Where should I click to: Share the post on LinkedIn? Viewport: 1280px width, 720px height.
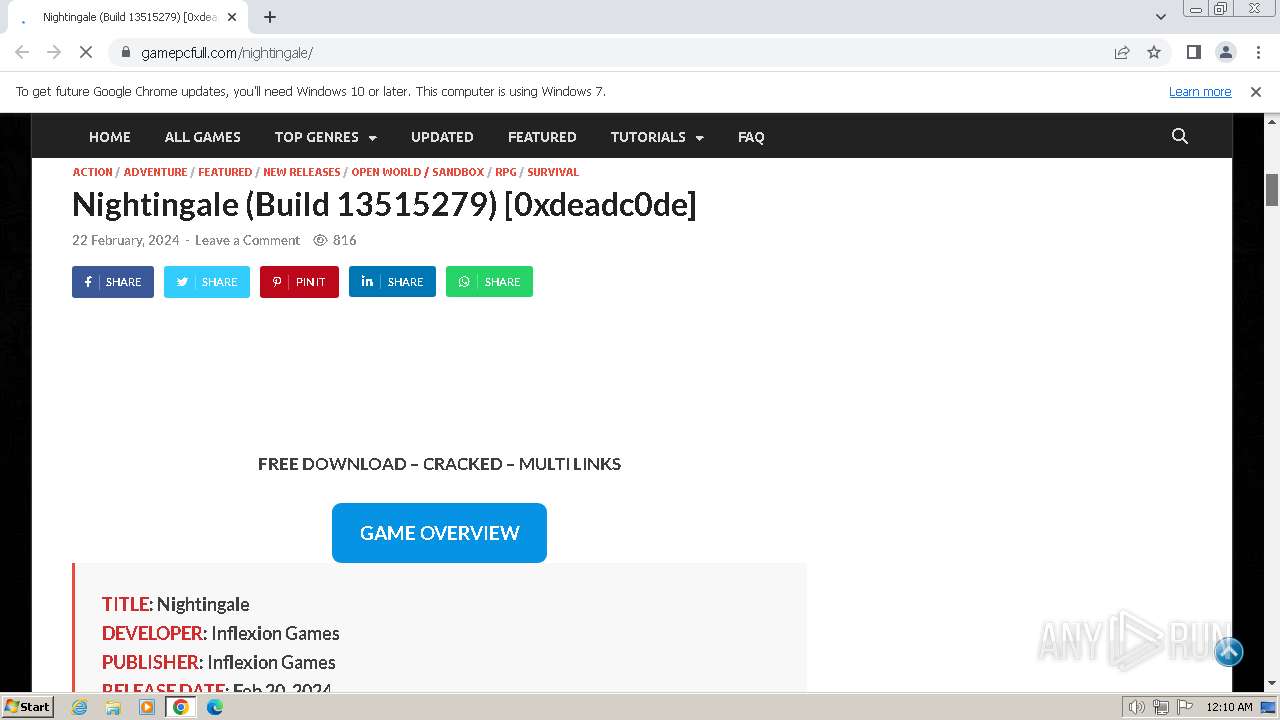click(x=392, y=282)
